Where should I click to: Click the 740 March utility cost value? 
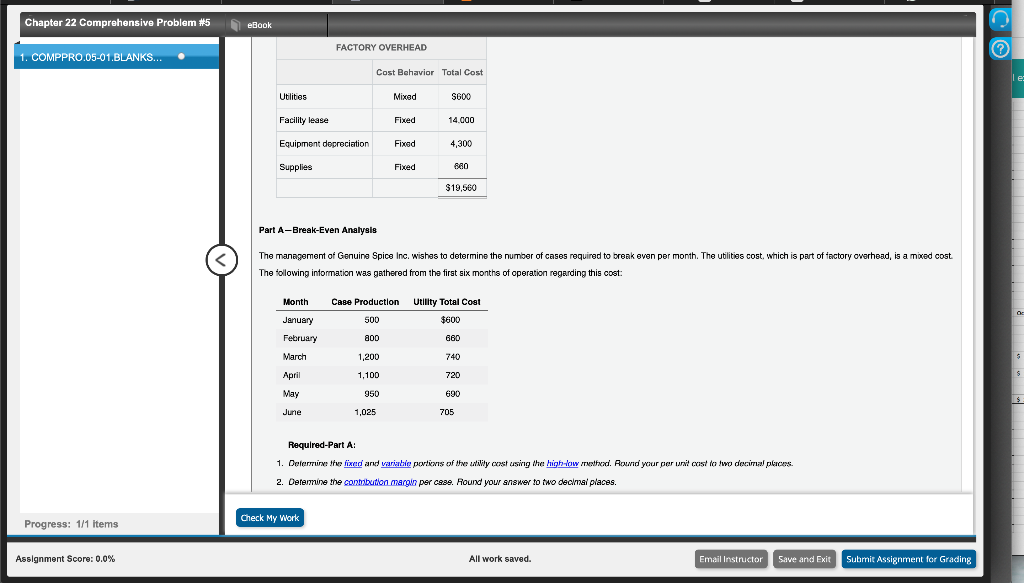pos(453,356)
